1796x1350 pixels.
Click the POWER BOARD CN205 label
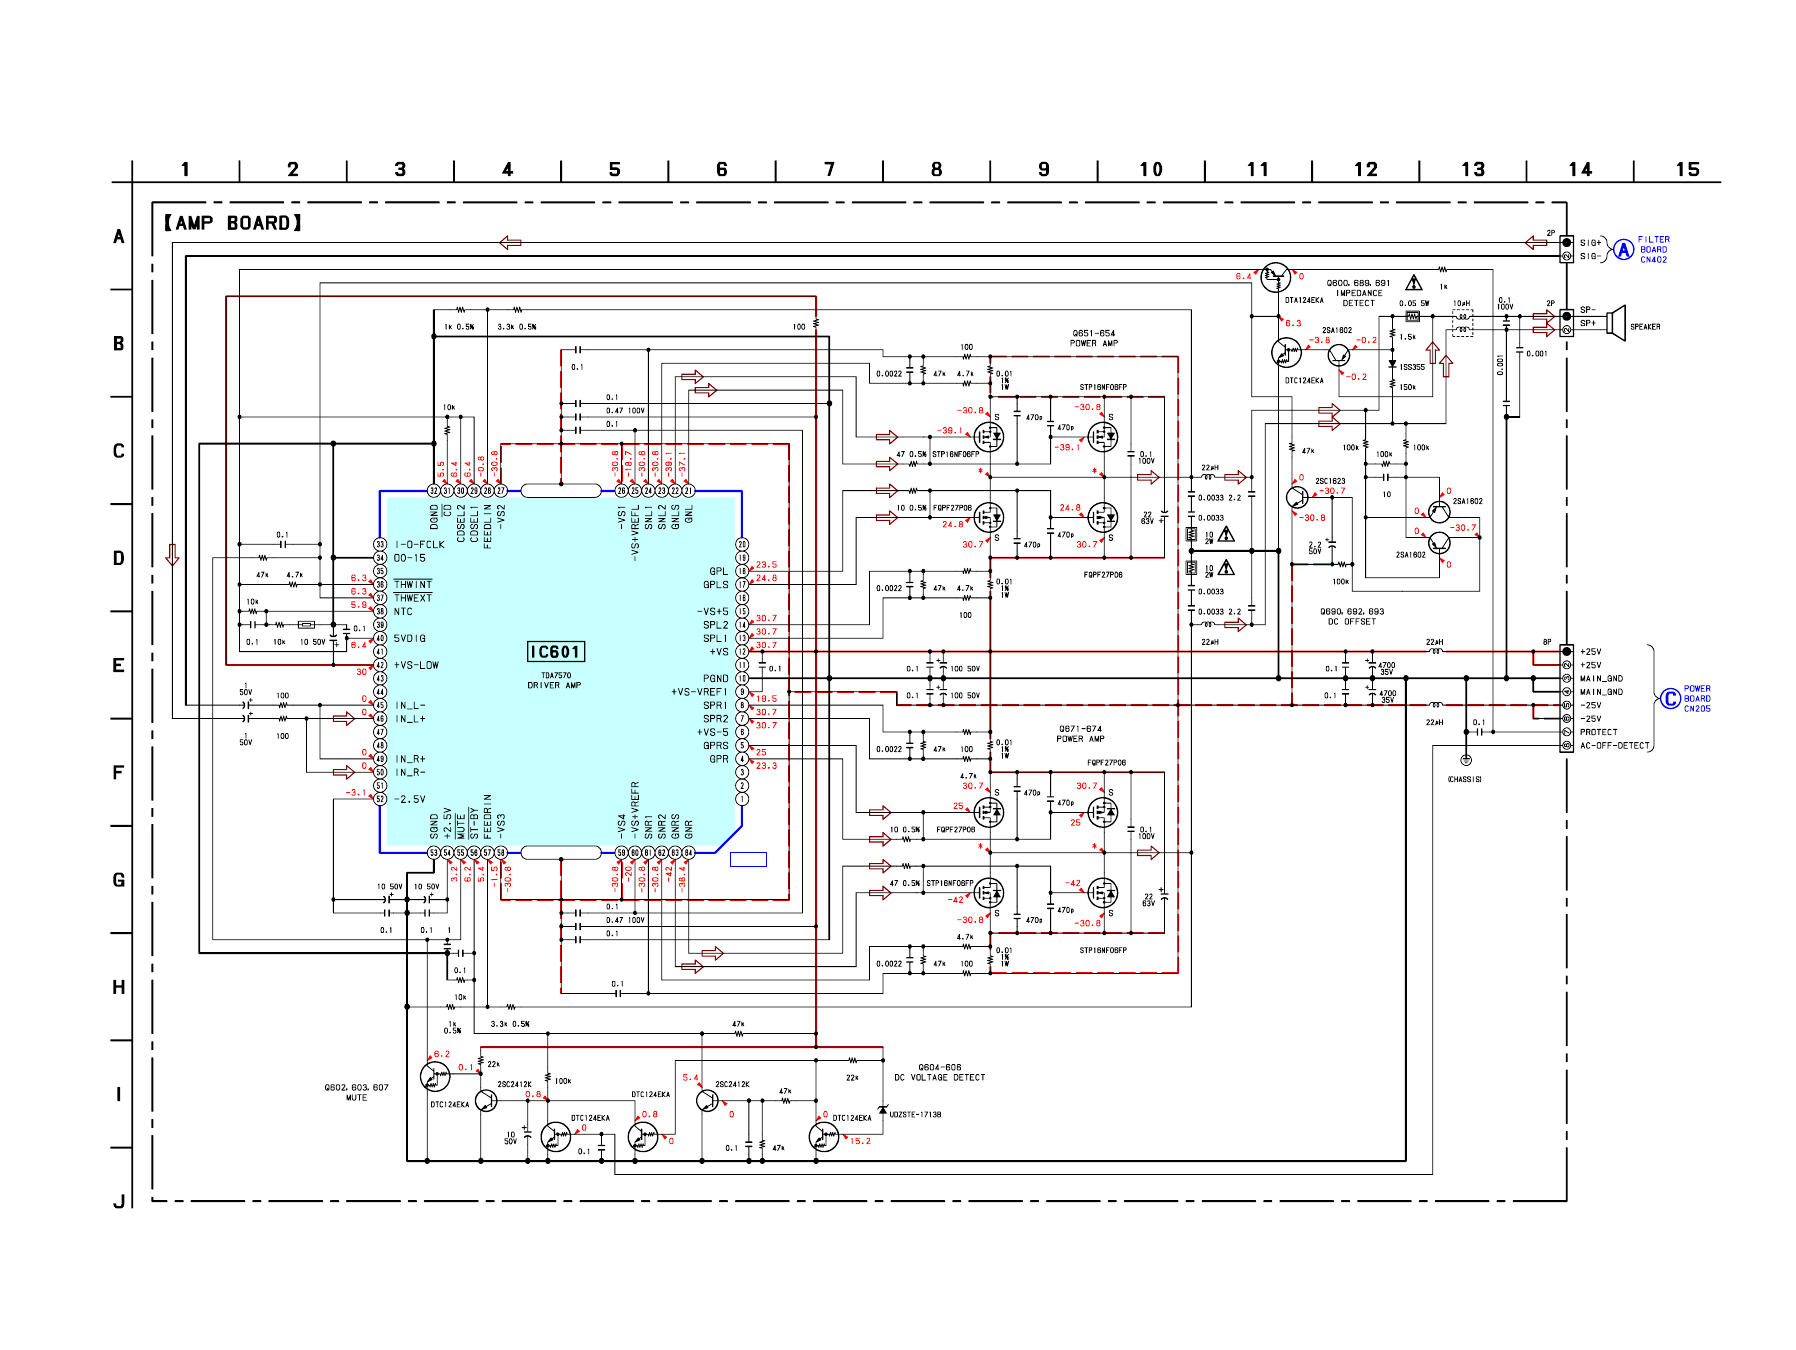pos(1697,699)
